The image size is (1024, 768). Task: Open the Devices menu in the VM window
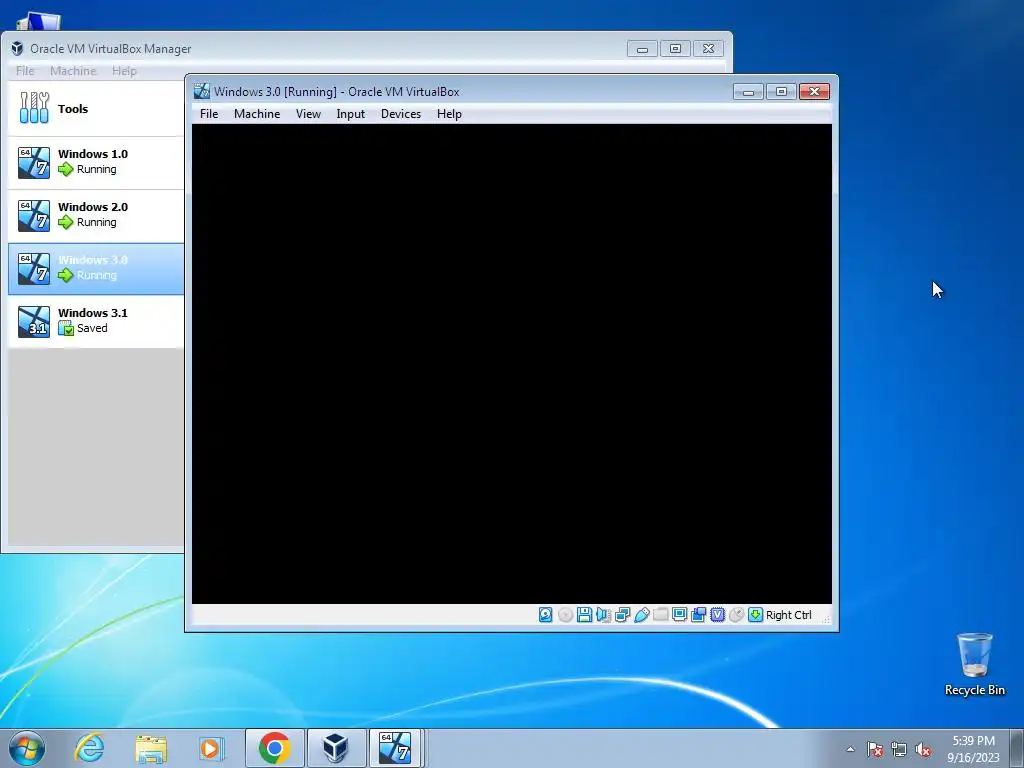(401, 114)
